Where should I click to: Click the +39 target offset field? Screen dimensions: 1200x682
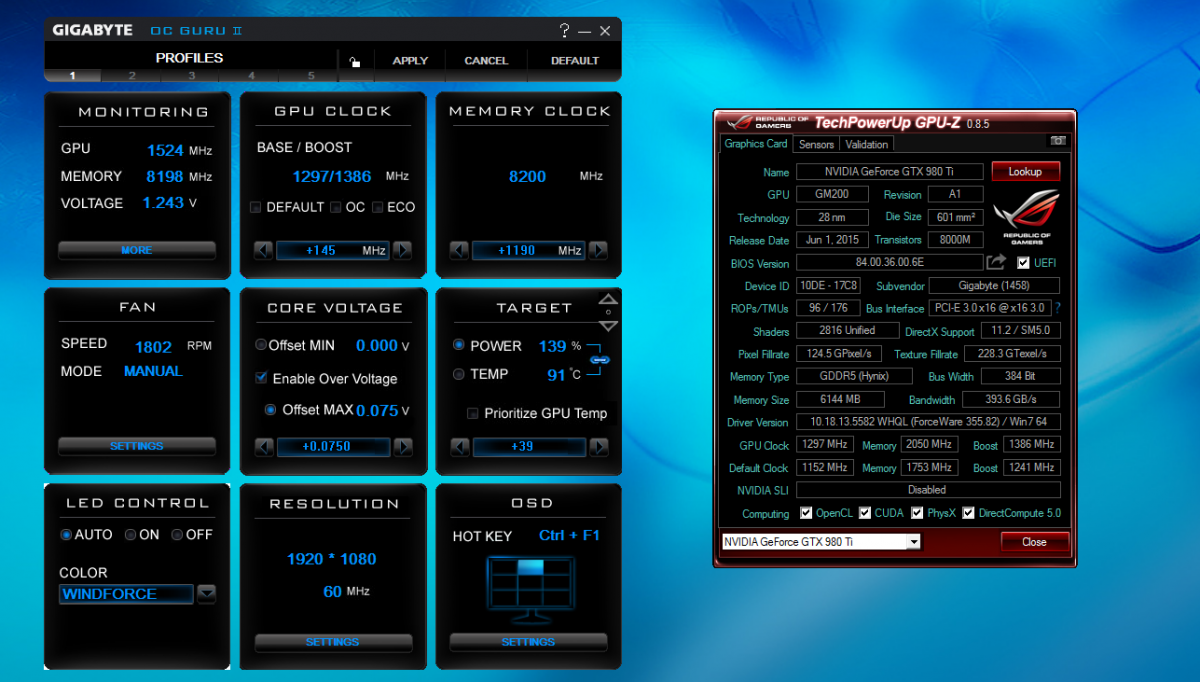click(x=528, y=446)
